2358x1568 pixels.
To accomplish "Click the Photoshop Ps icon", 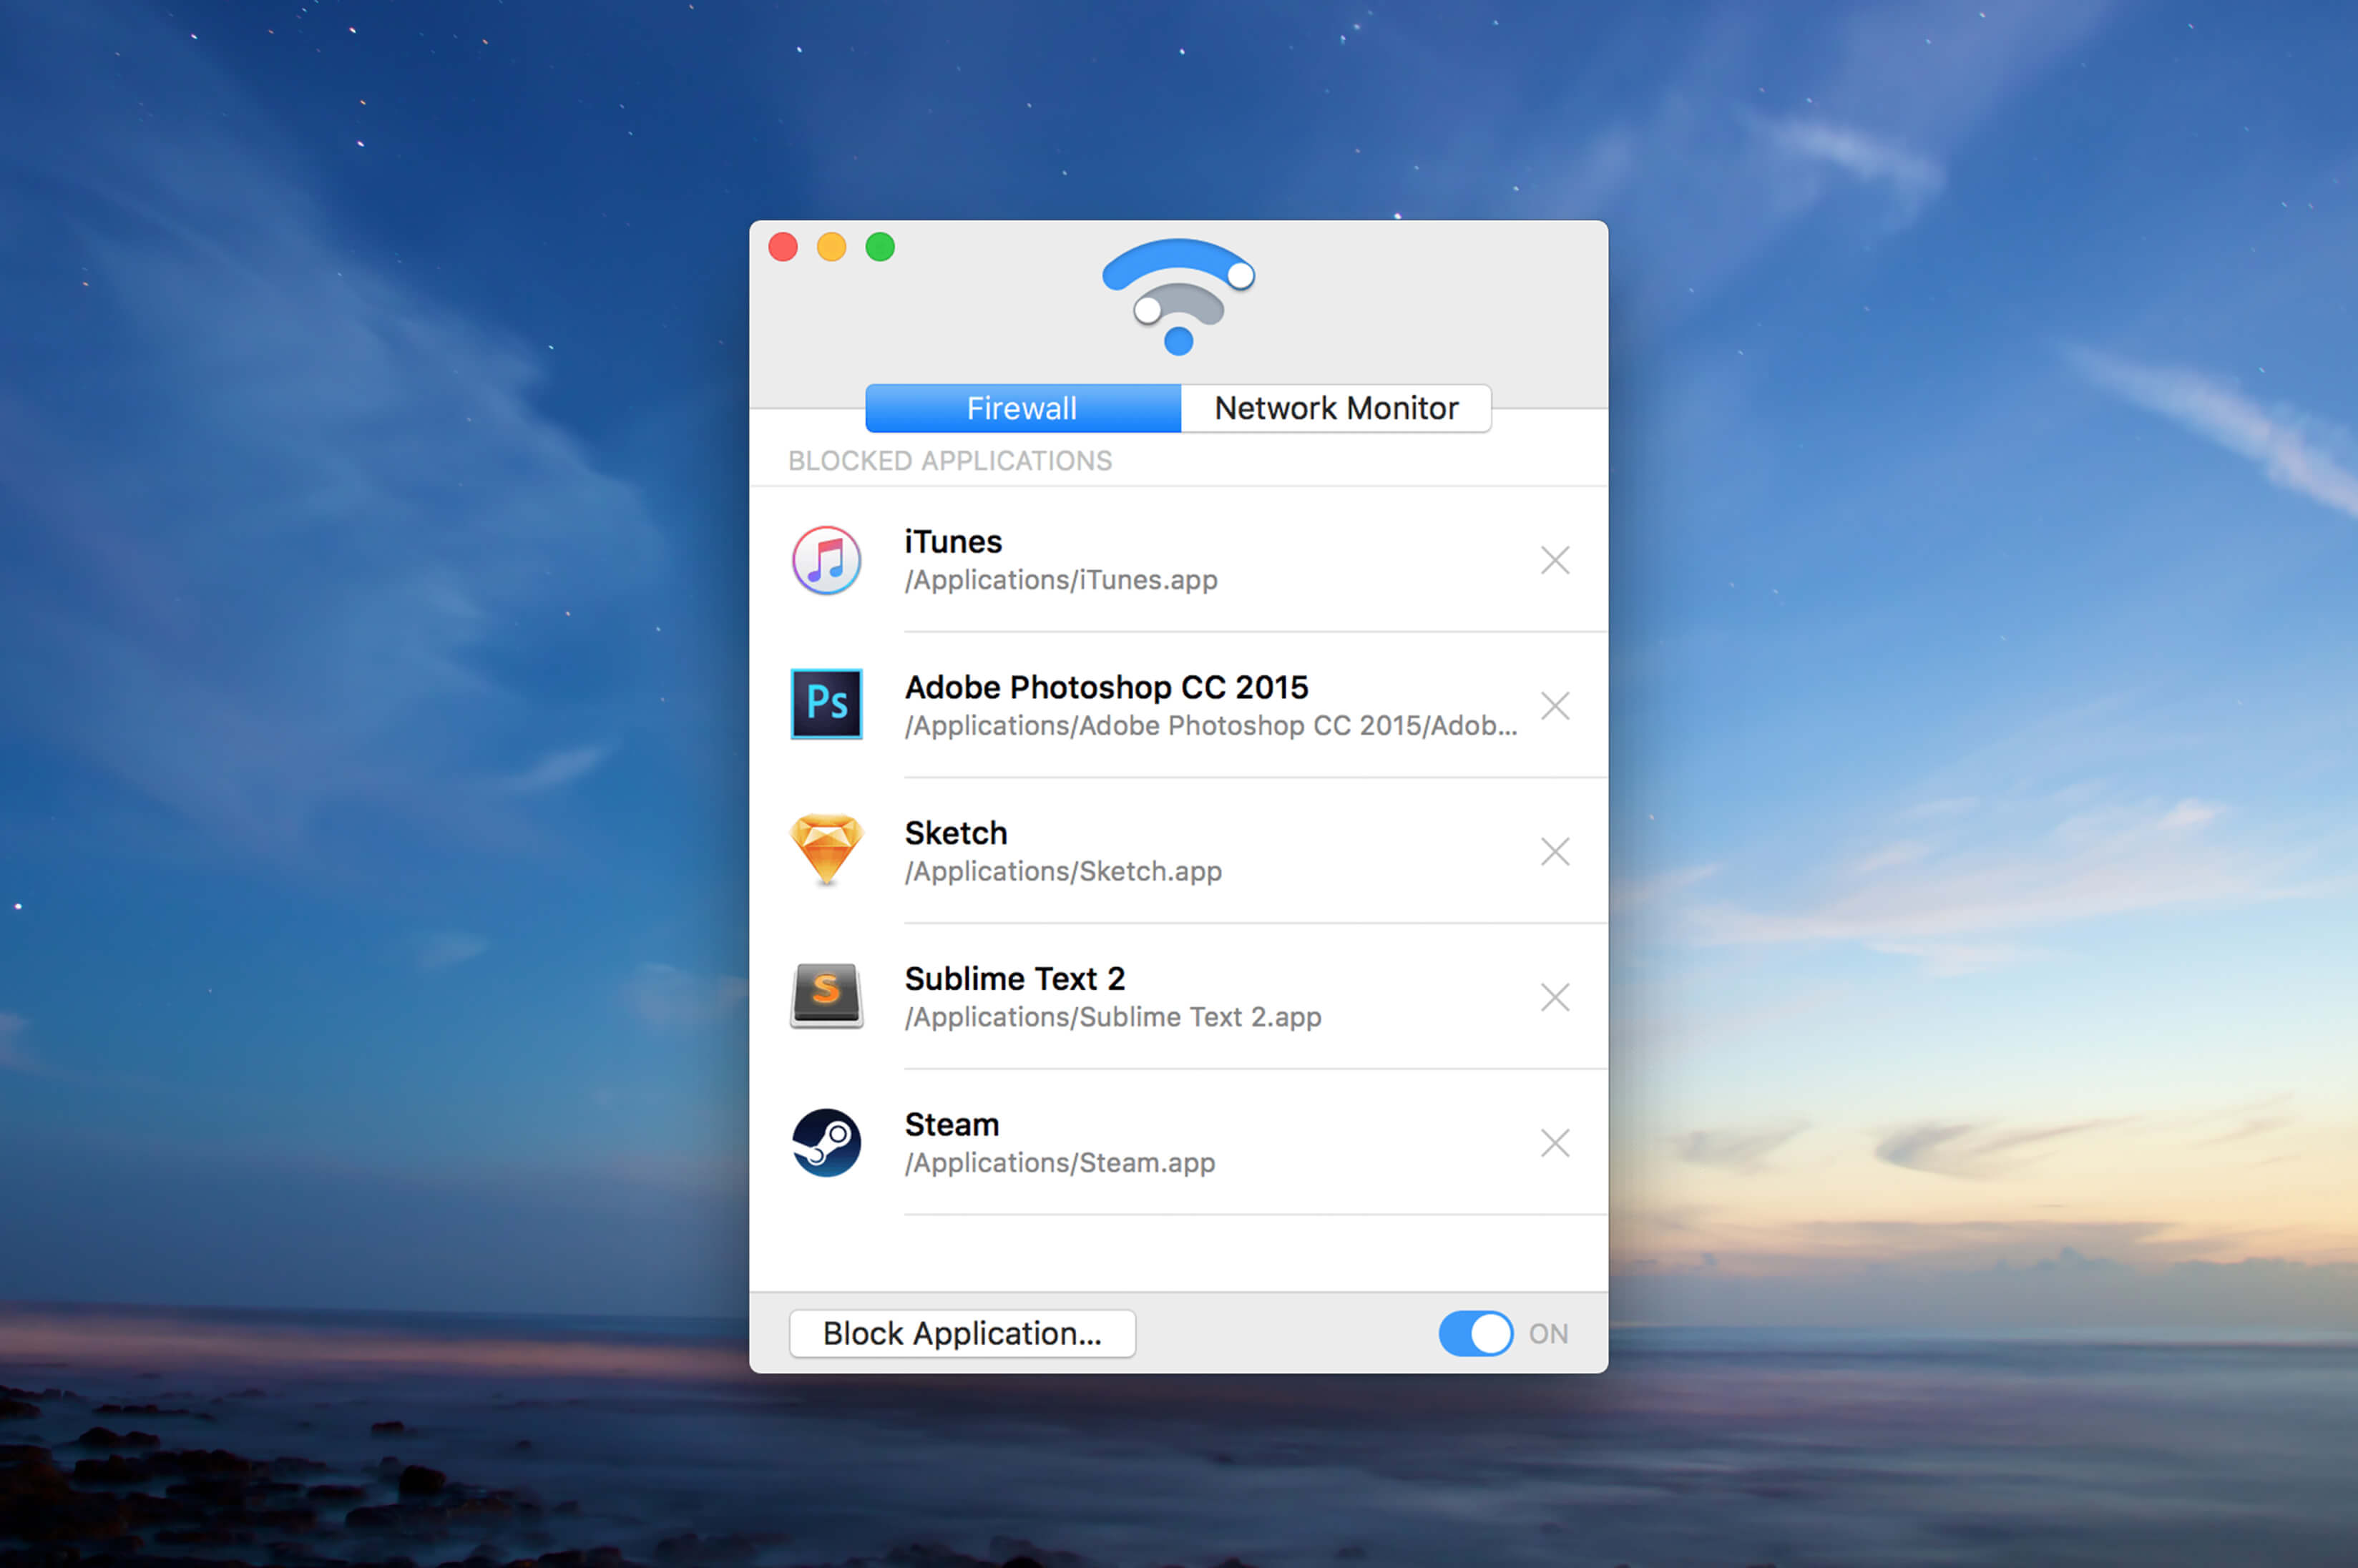I will [x=826, y=704].
